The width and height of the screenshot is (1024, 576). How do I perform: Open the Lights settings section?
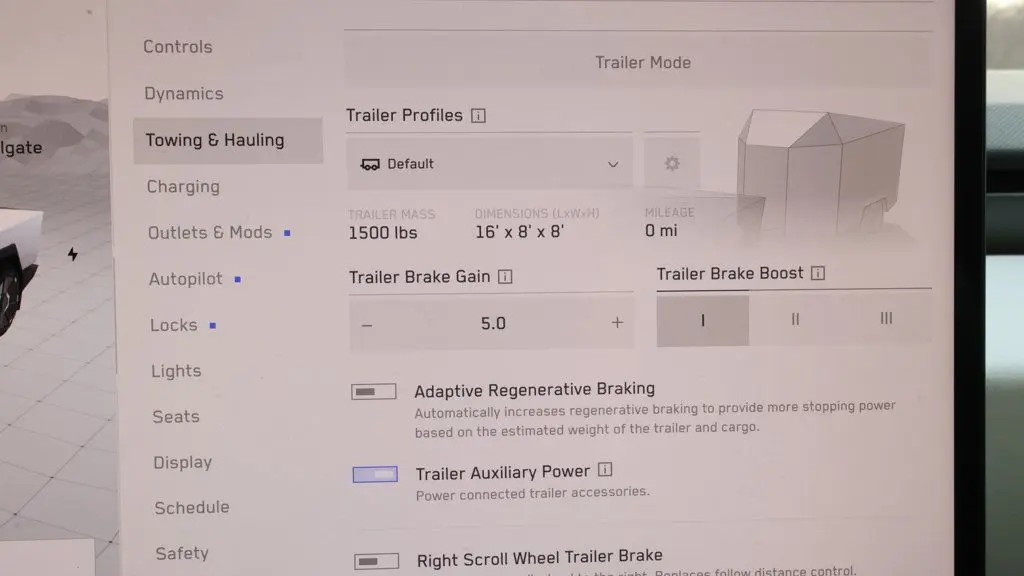pos(176,371)
